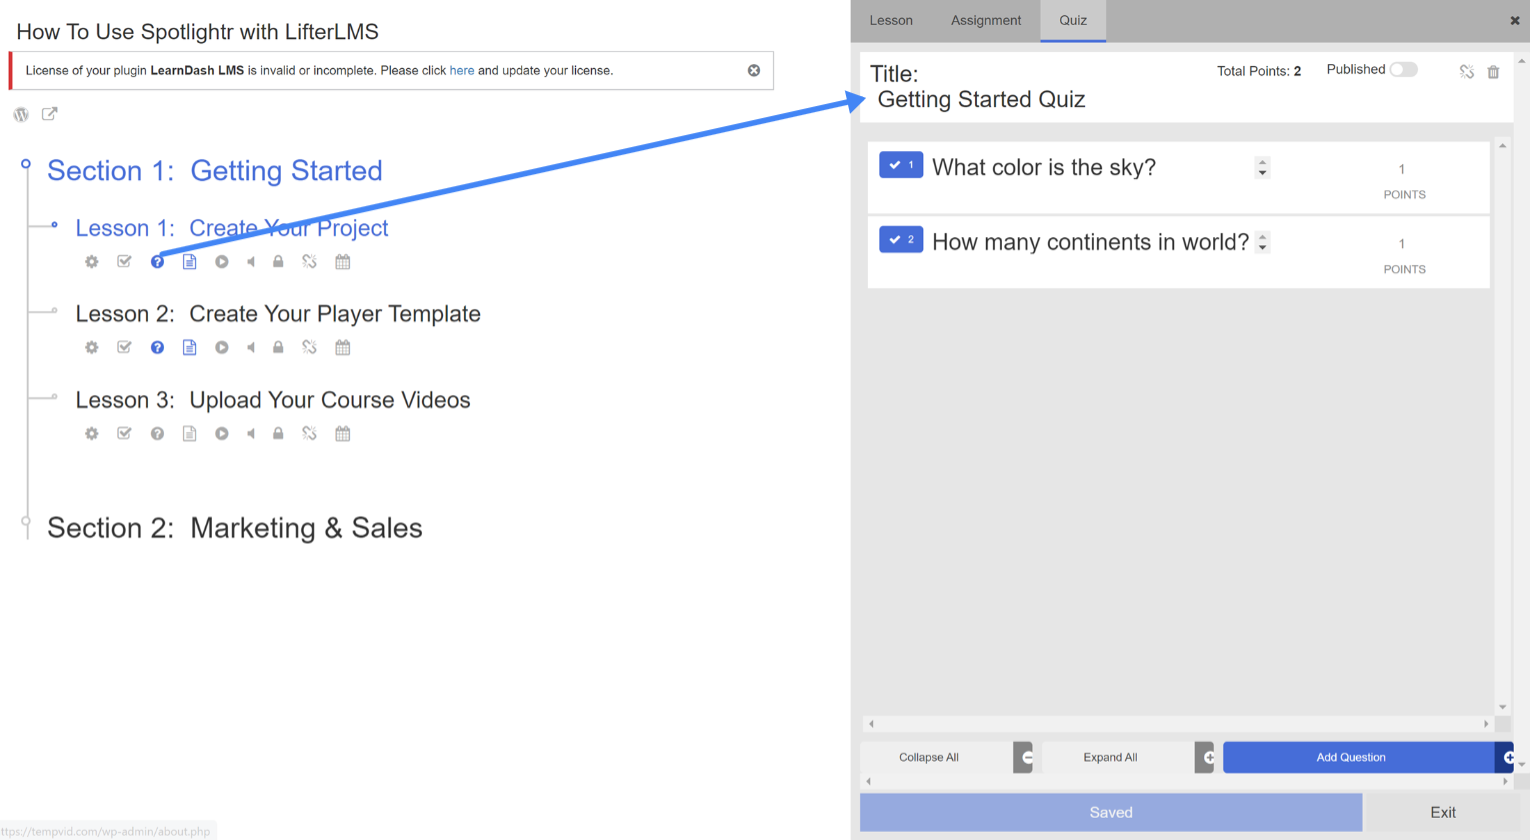
Task: Open the external link icon beside WordPress logo
Action: click(x=49, y=114)
